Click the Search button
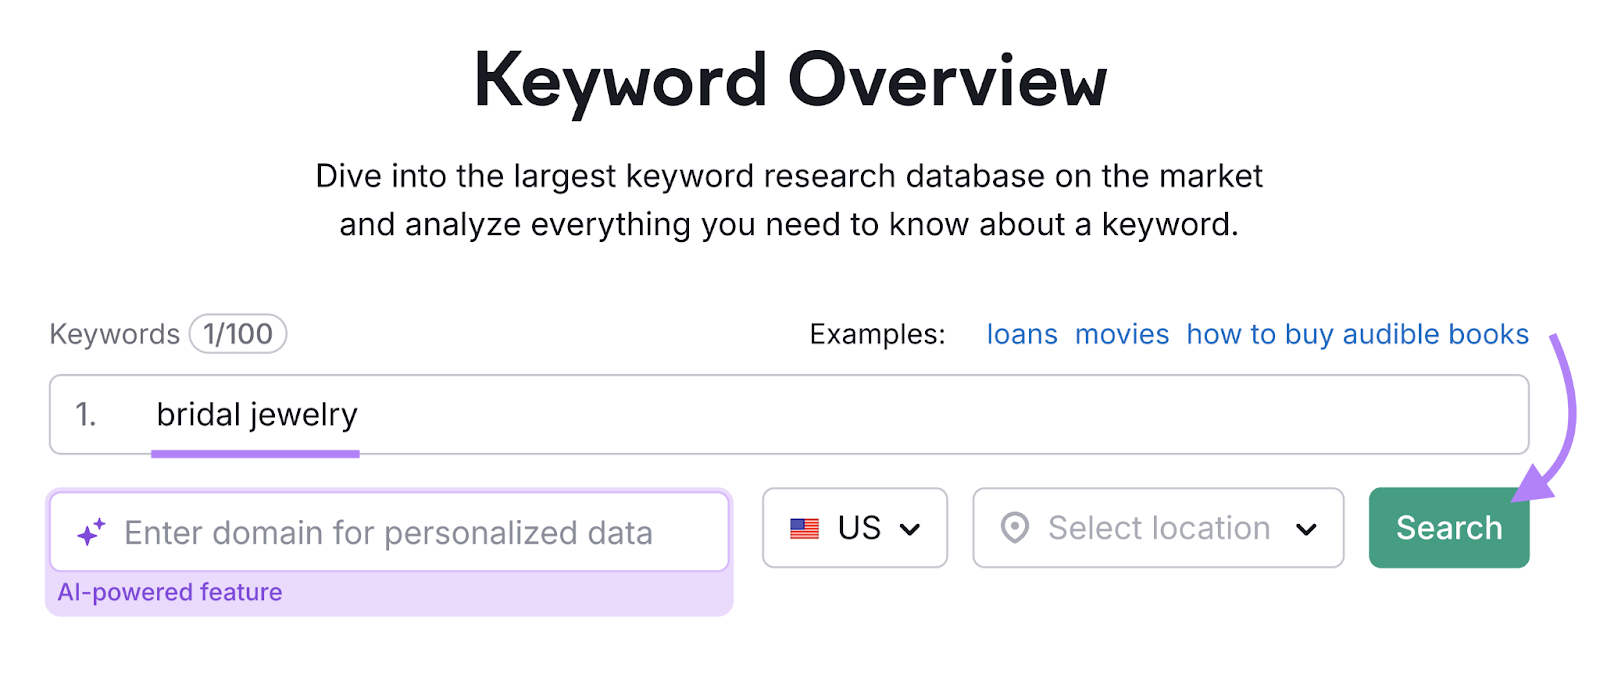The height and width of the screenshot is (677, 1600). point(1448,527)
